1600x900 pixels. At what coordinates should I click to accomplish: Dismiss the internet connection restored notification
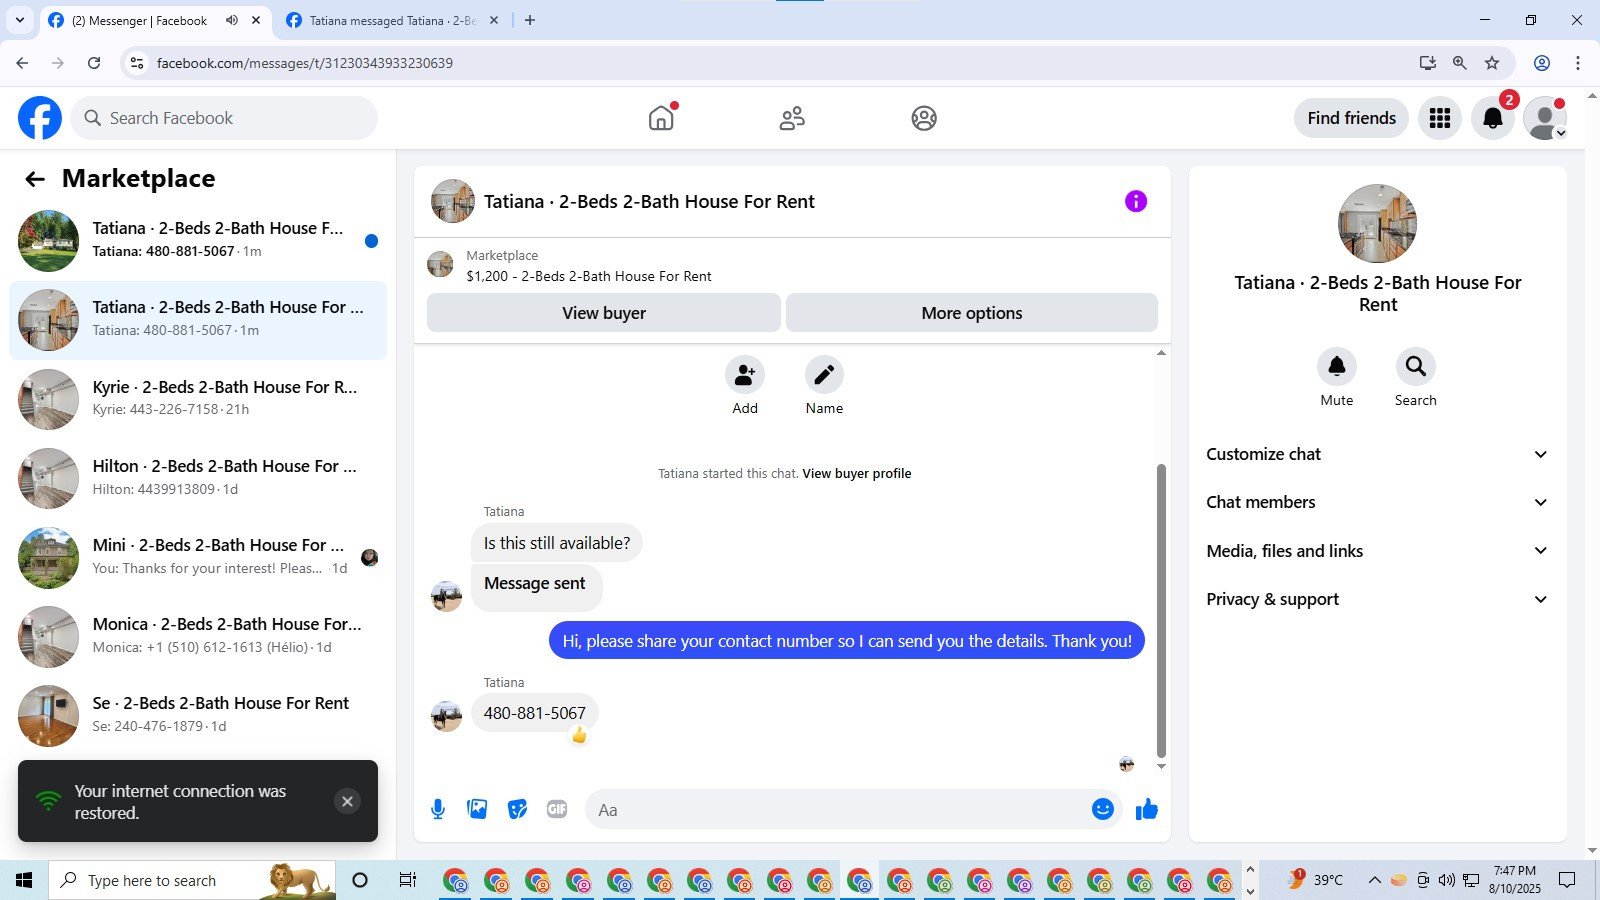(347, 801)
